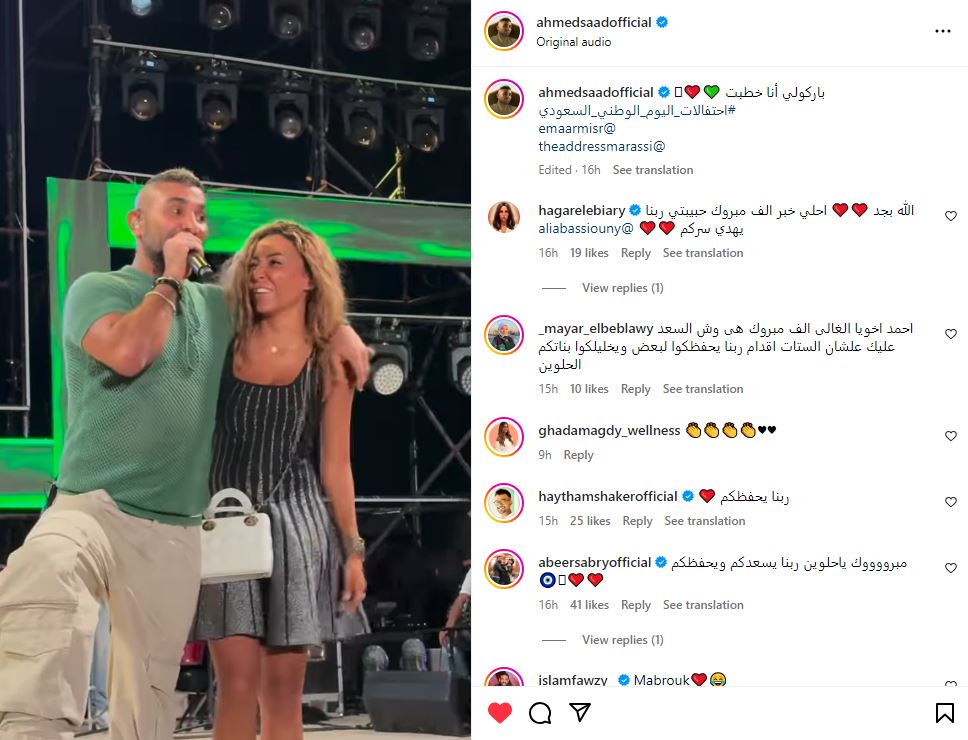Expand View replies under hagarelebiary comment
This screenshot has height=740, width=968.
(622, 288)
